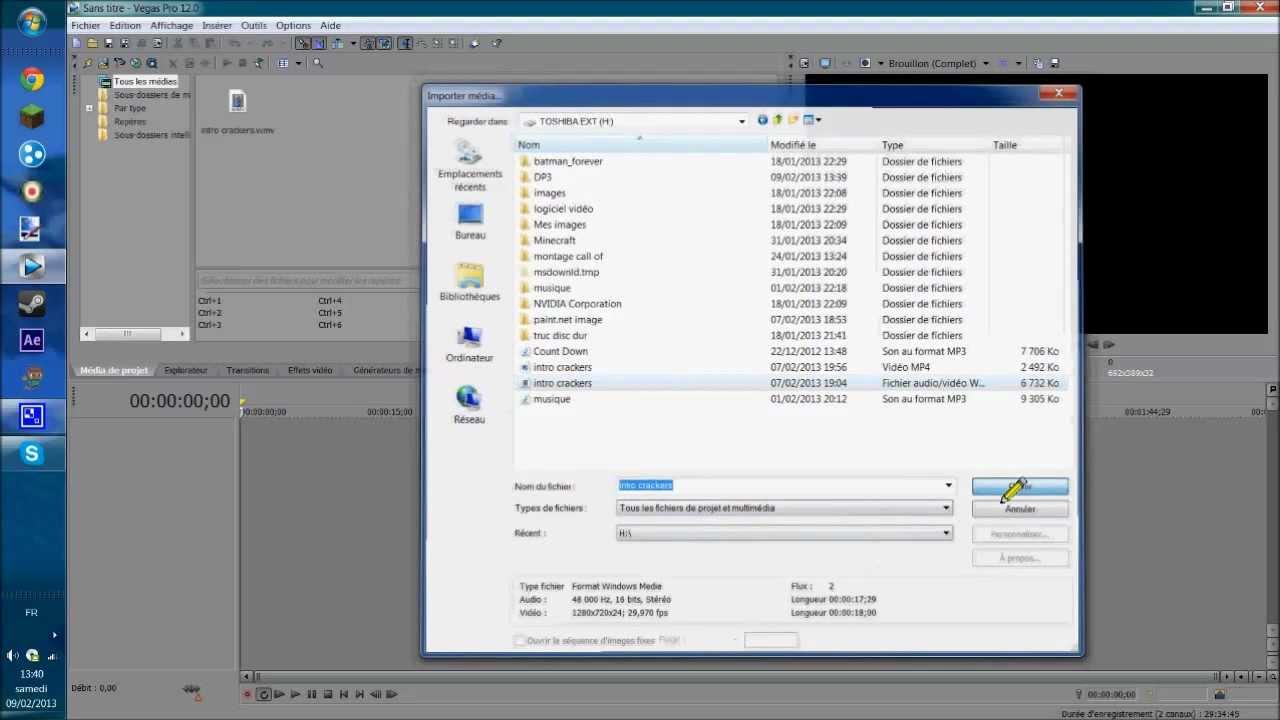
Task: Click the New project toolbar icon
Action: coord(76,43)
